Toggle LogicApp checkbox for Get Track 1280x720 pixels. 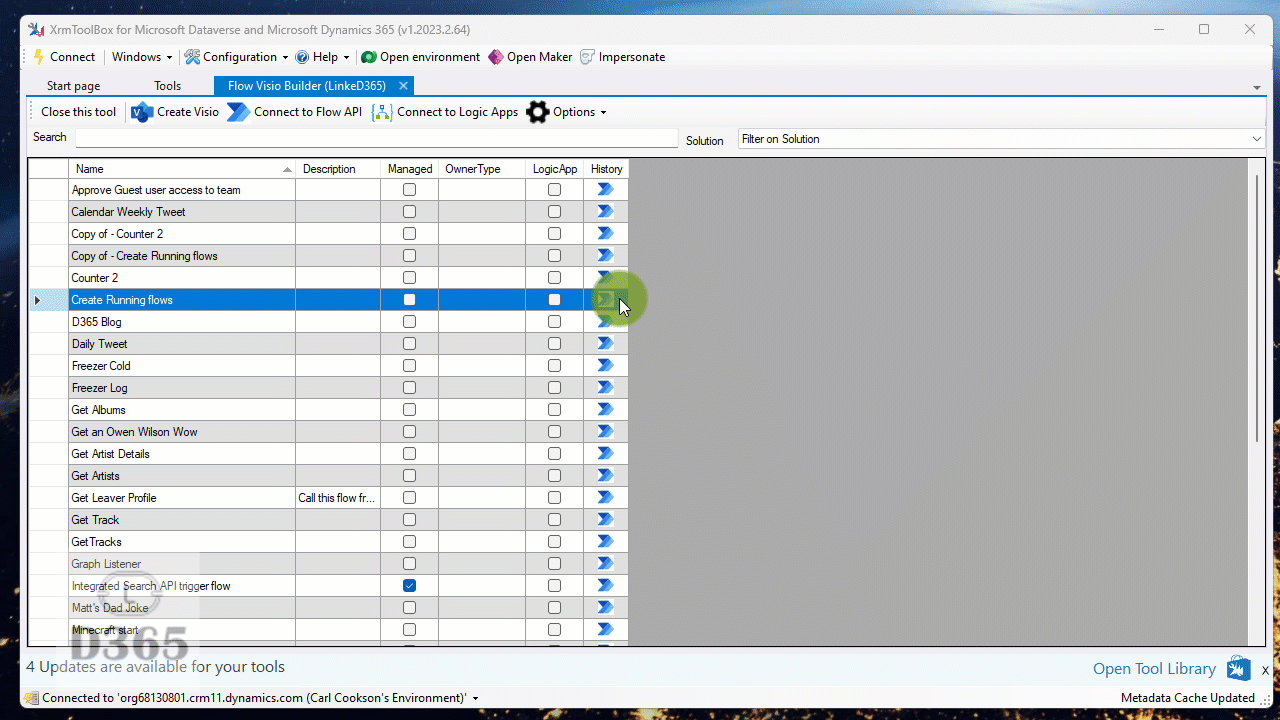pos(554,519)
